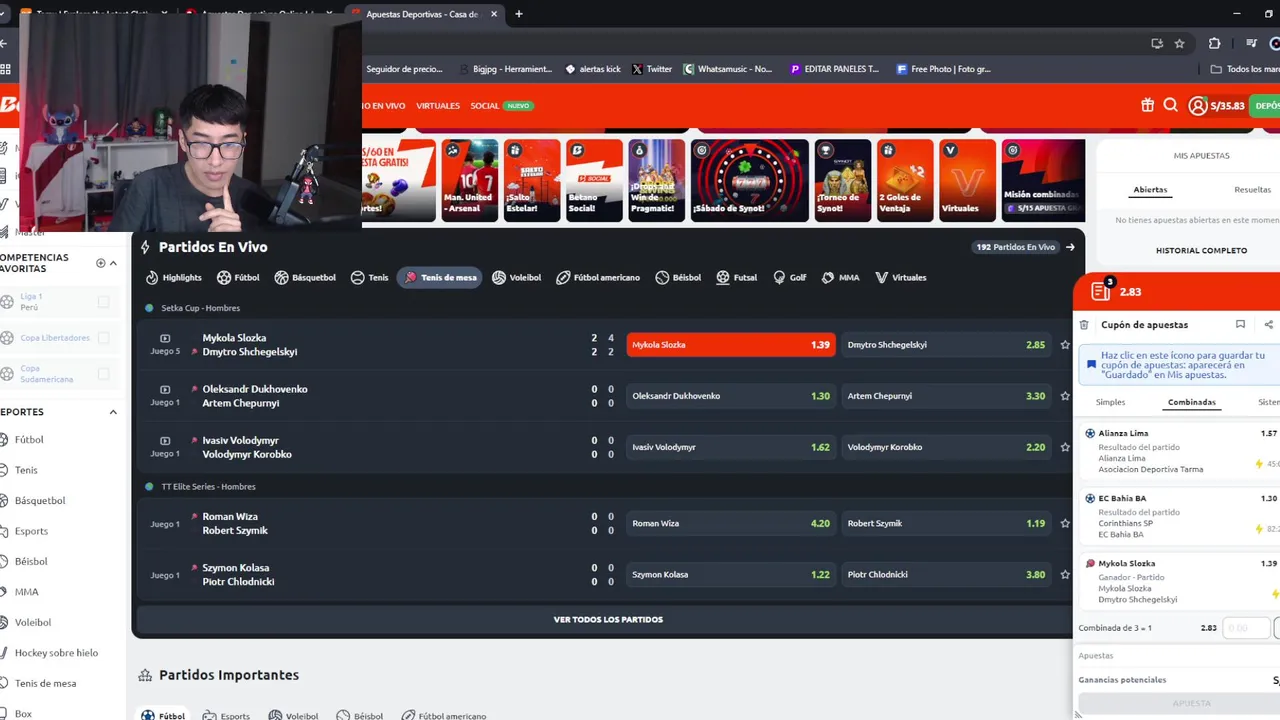
Task: Favorite the Mykola Slozka match star
Action: [1064, 345]
